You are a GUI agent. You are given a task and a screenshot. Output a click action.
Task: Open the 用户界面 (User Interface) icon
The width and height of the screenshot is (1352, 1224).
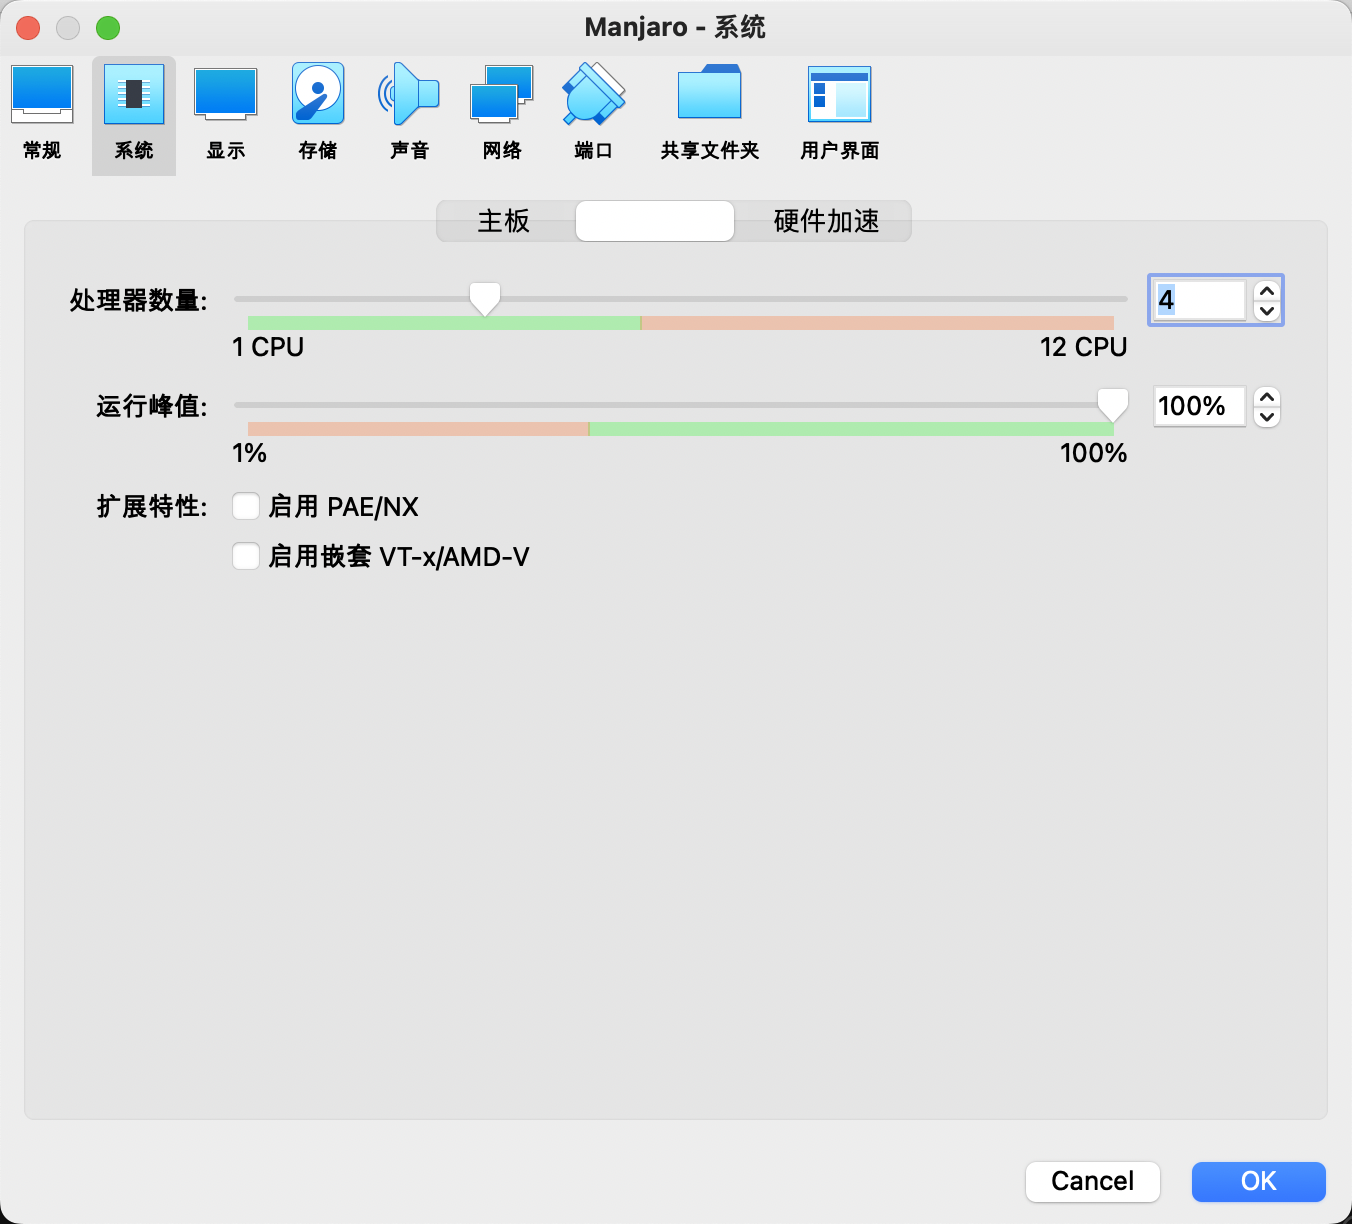(840, 114)
